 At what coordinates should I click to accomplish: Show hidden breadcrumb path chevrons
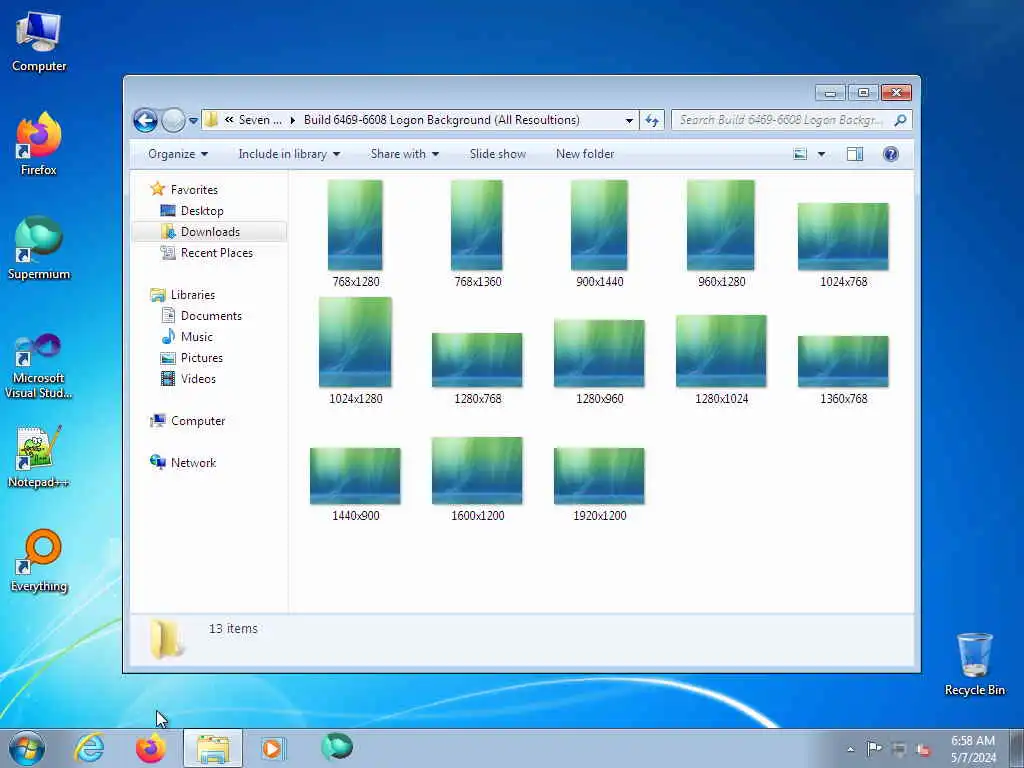229,120
